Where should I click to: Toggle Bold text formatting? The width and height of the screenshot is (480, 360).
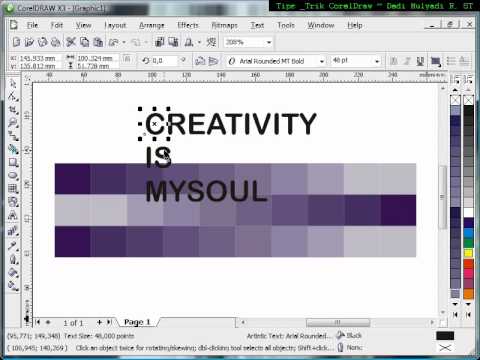pos(394,61)
